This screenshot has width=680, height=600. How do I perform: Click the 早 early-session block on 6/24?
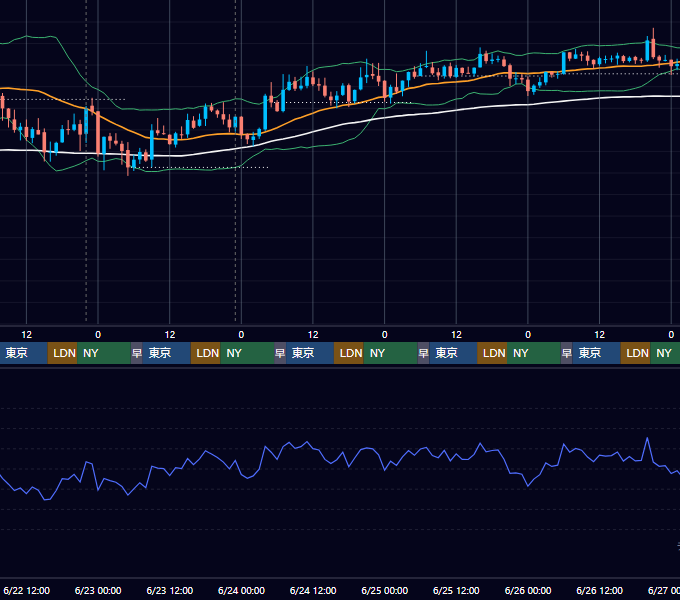tap(280, 353)
